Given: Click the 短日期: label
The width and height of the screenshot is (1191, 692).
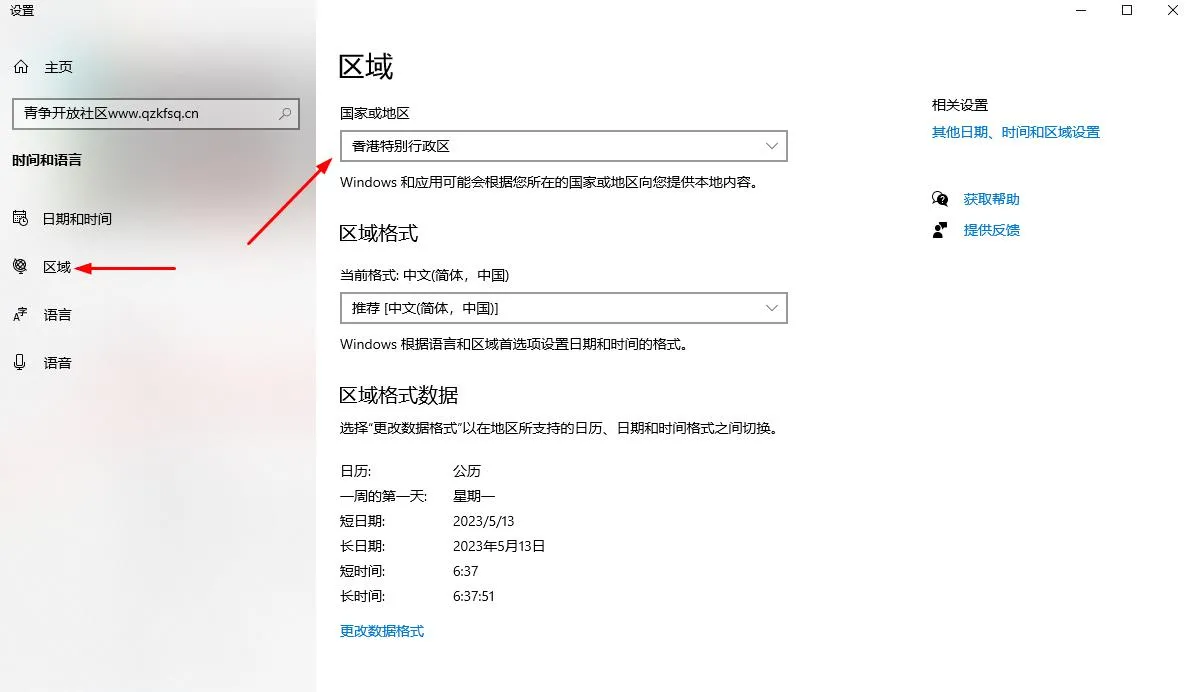Looking at the screenshot, I should click(x=362, y=521).
